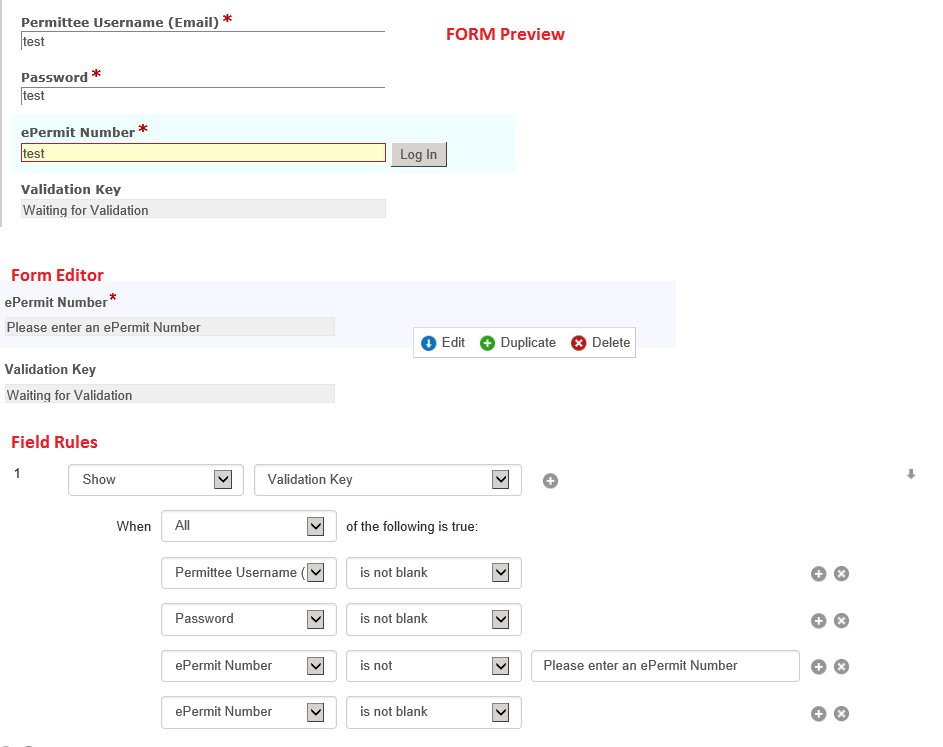Remove the last ePermit Number condition

842,713
